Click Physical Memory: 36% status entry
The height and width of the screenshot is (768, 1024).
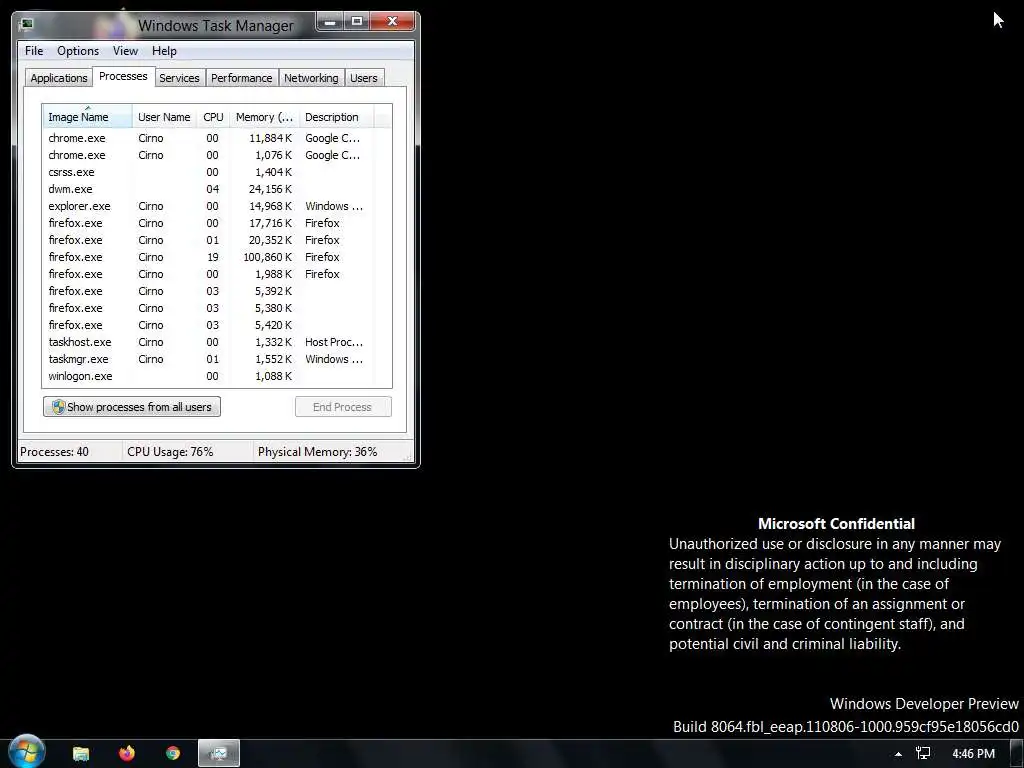(317, 452)
